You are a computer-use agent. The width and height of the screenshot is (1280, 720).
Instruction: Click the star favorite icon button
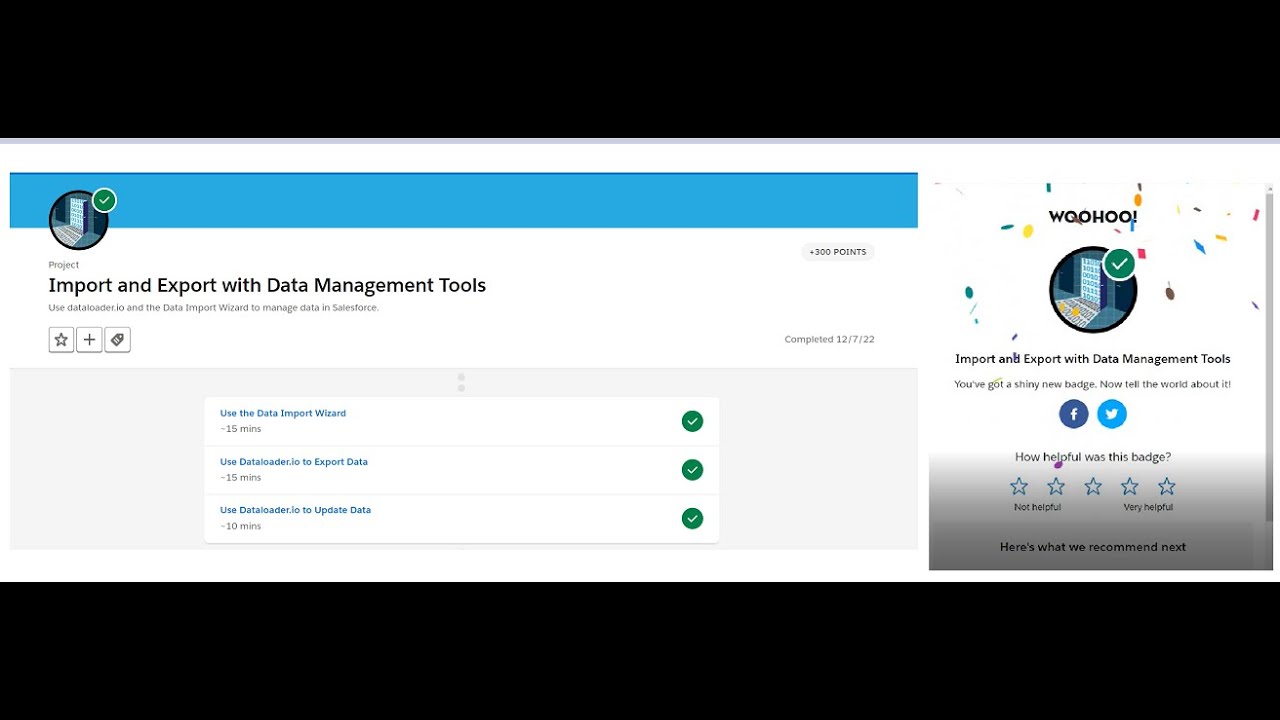[x=61, y=340]
